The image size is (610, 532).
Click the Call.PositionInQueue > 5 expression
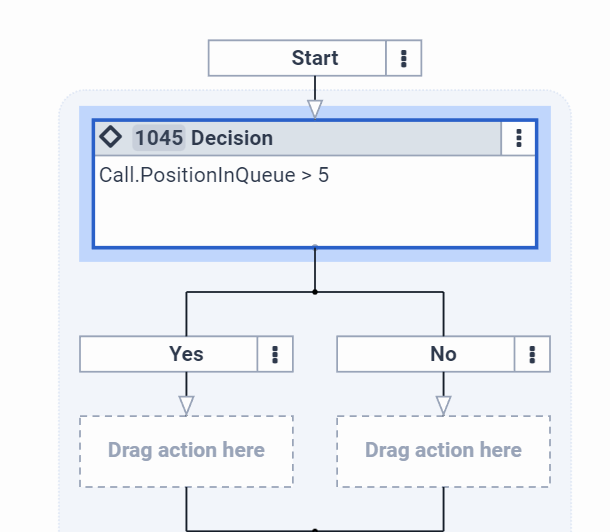(214, 175)
